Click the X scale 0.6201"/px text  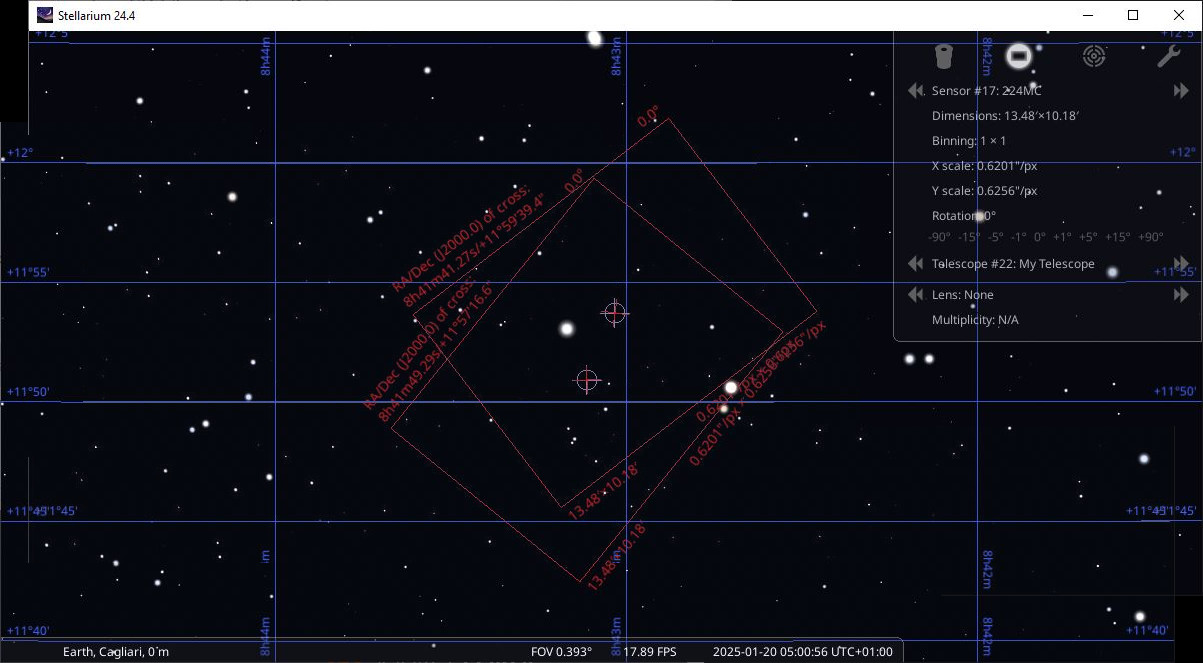click(984, 166)
